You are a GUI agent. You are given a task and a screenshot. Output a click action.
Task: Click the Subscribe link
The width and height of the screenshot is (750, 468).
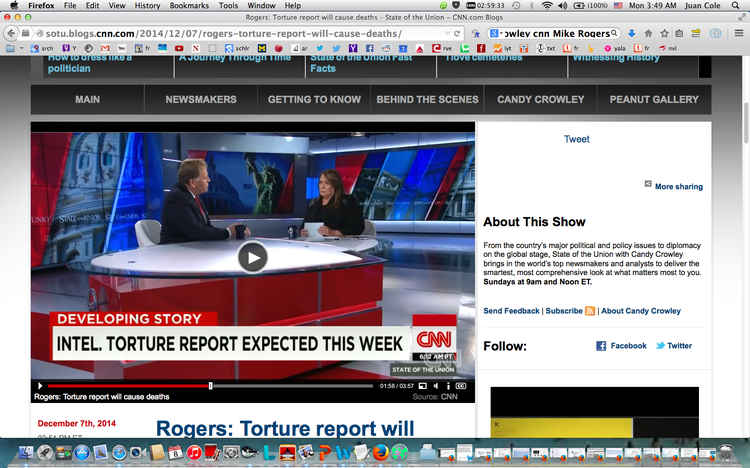click(x=564, y=311)
